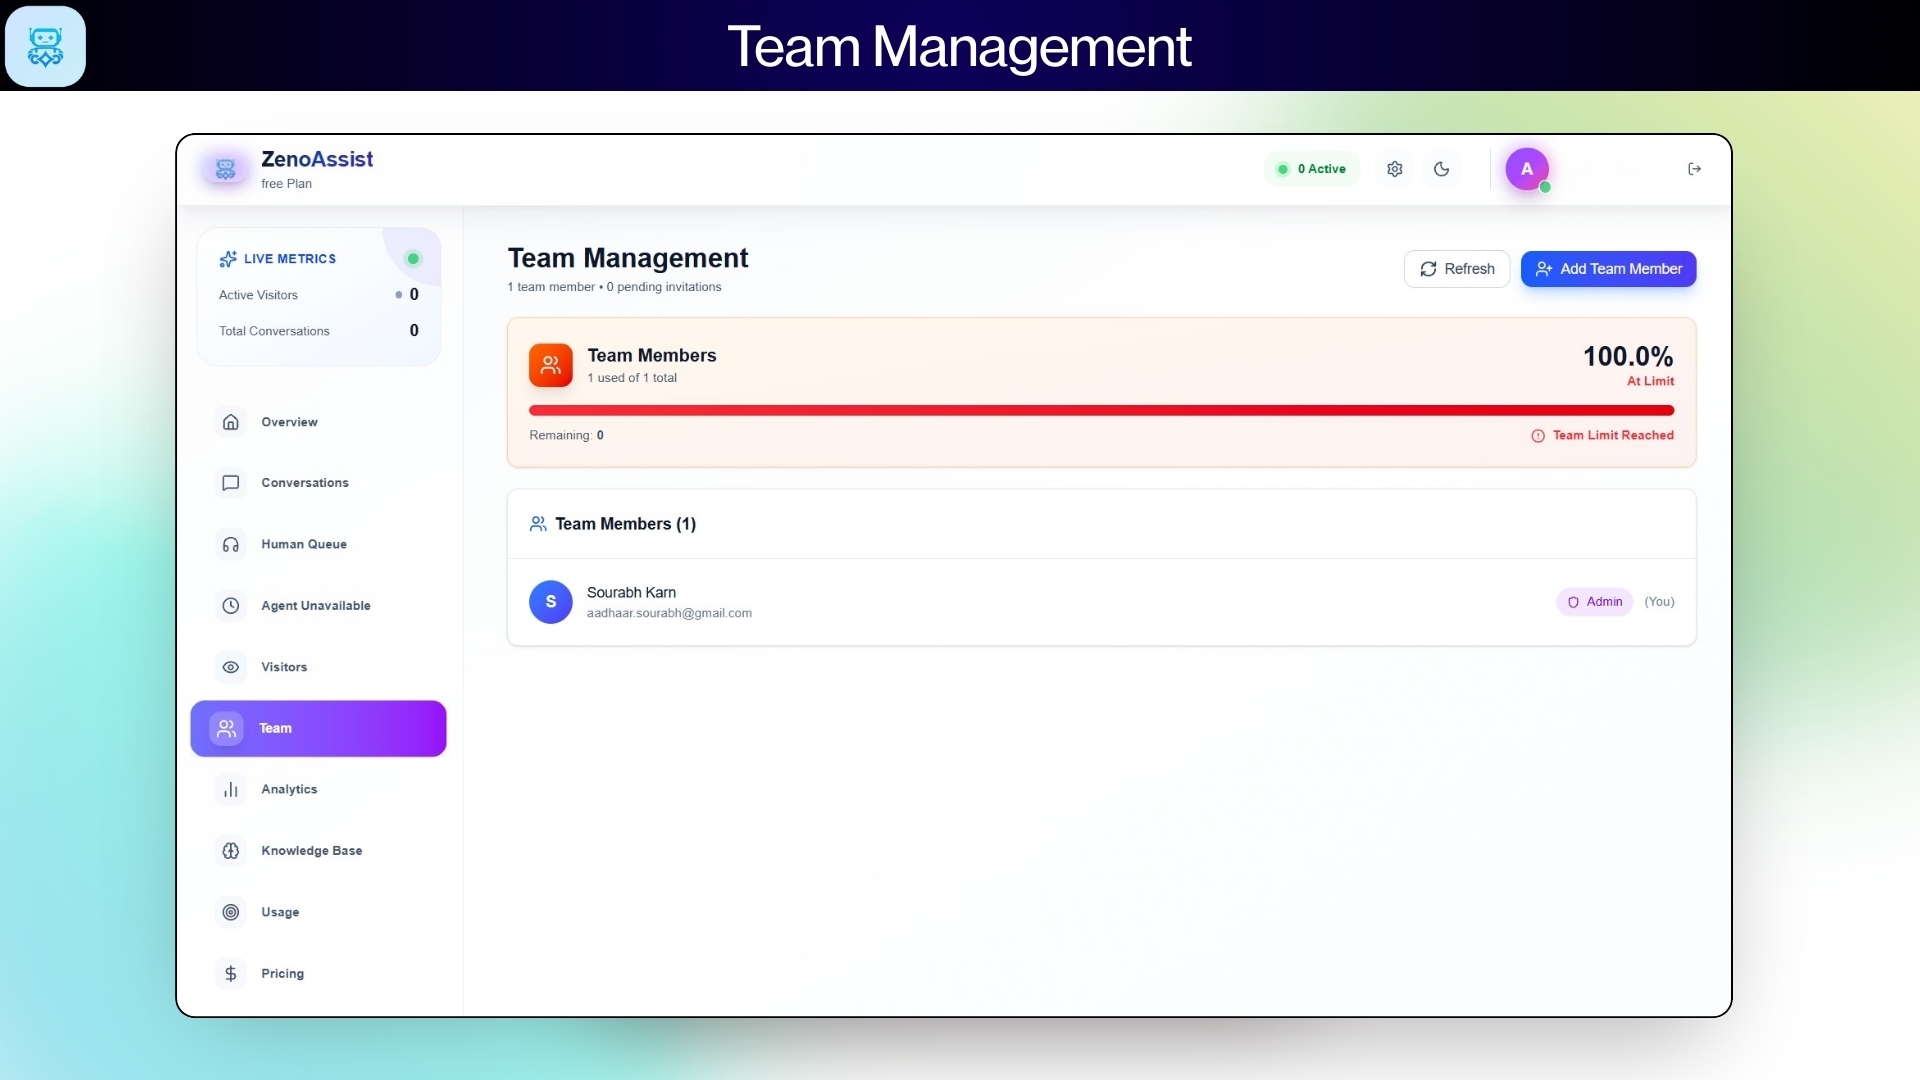Refresh the team members list

[1457, 268]
